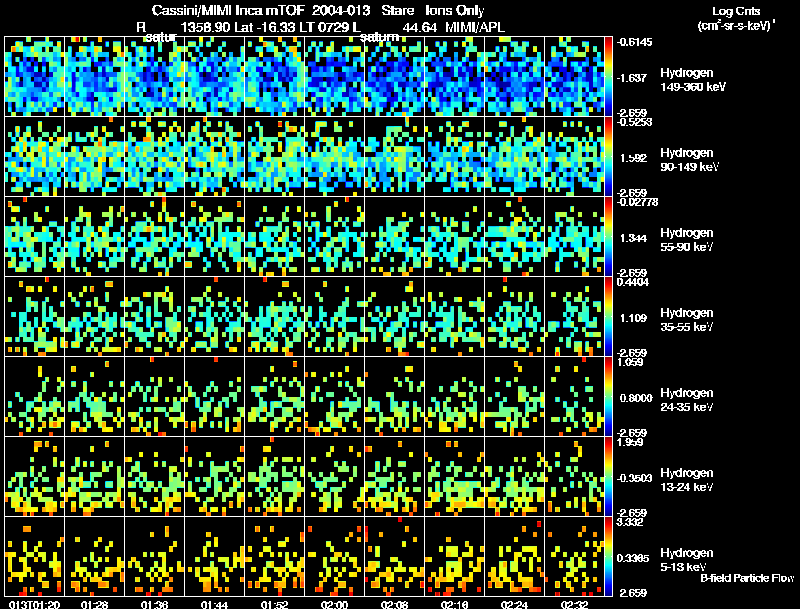Screen dimensions: 800x609
Task: Select the 90-149 keV image panel at 01:52
Action: pyautogui.click(x=274, y=157)
